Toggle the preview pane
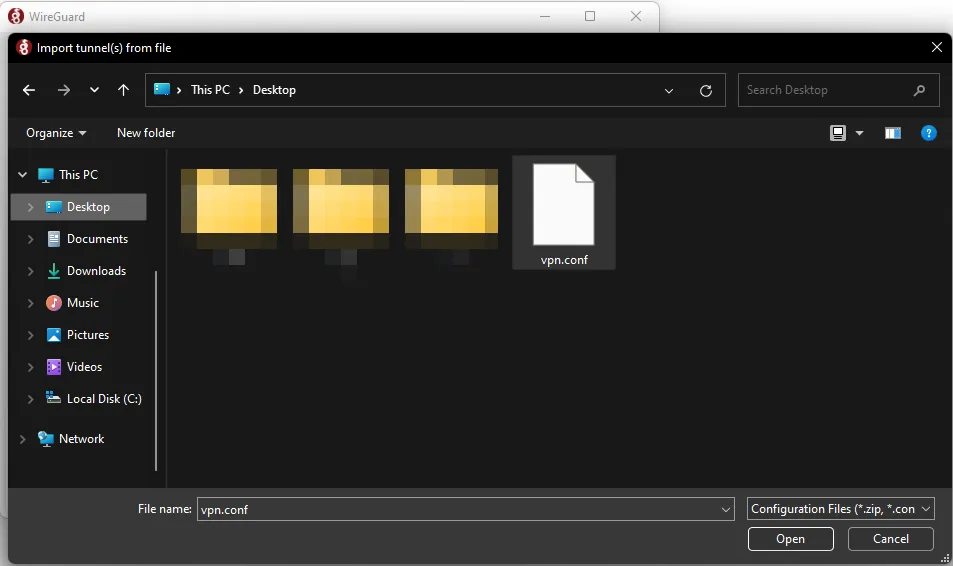 (x=893, y=133)
